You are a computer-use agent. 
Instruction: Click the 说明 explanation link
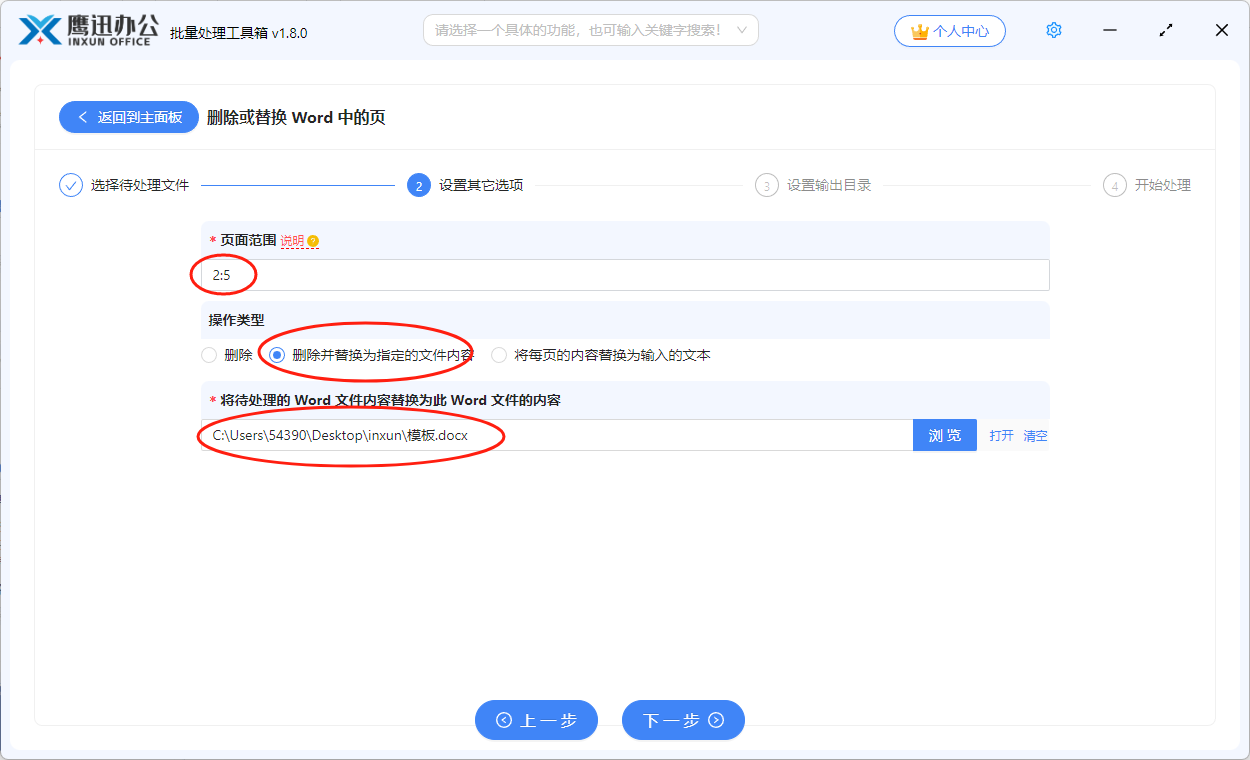tap(292, 241)
